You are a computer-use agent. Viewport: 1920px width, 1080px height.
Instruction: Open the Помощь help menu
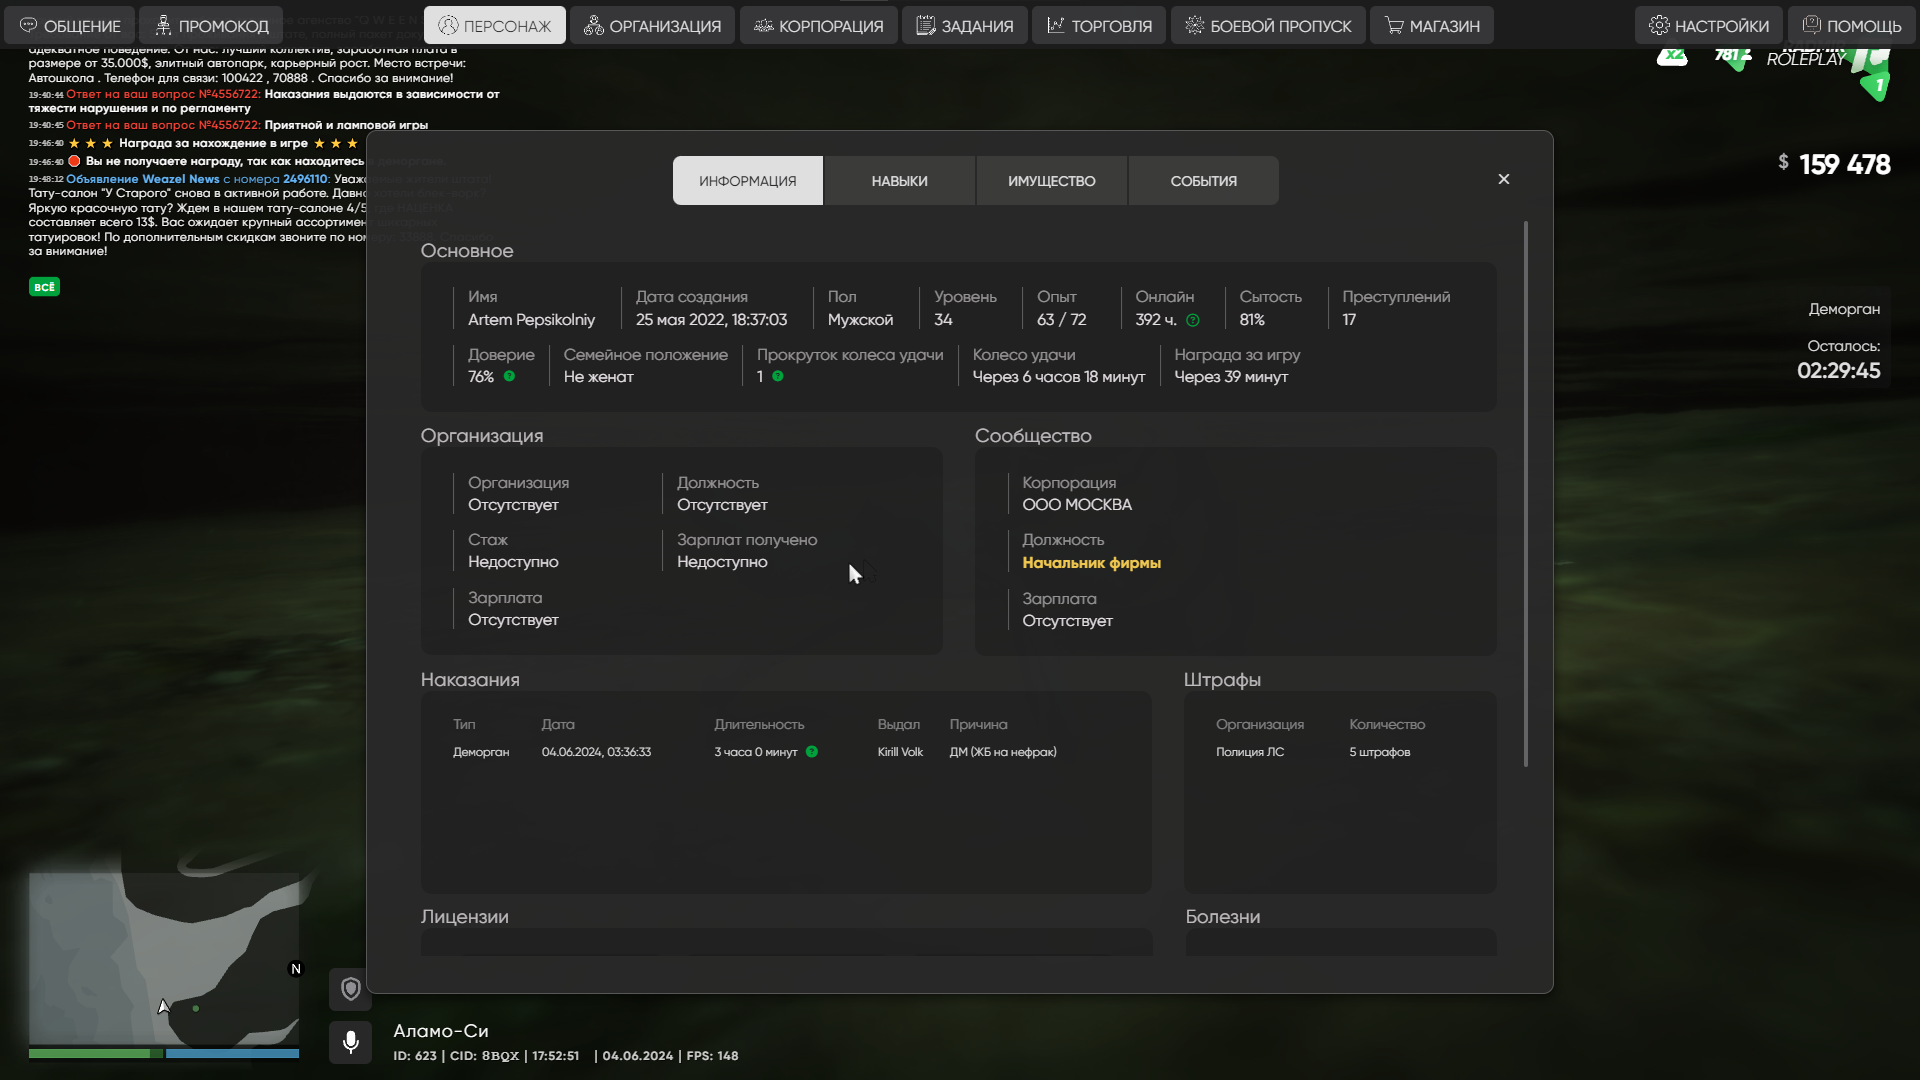click(1851, 26)
